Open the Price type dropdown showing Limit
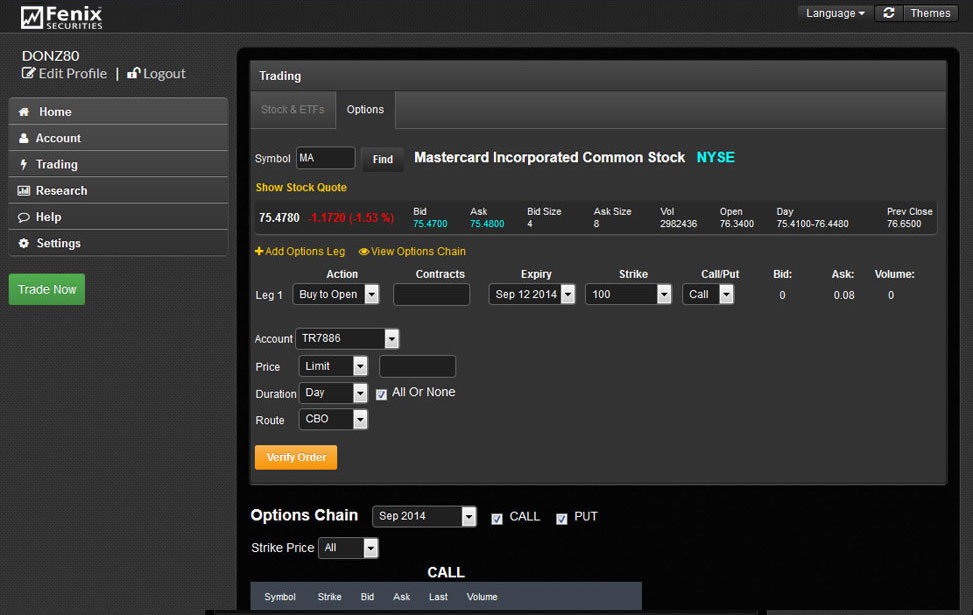973x615 pixels. [333, 366]
